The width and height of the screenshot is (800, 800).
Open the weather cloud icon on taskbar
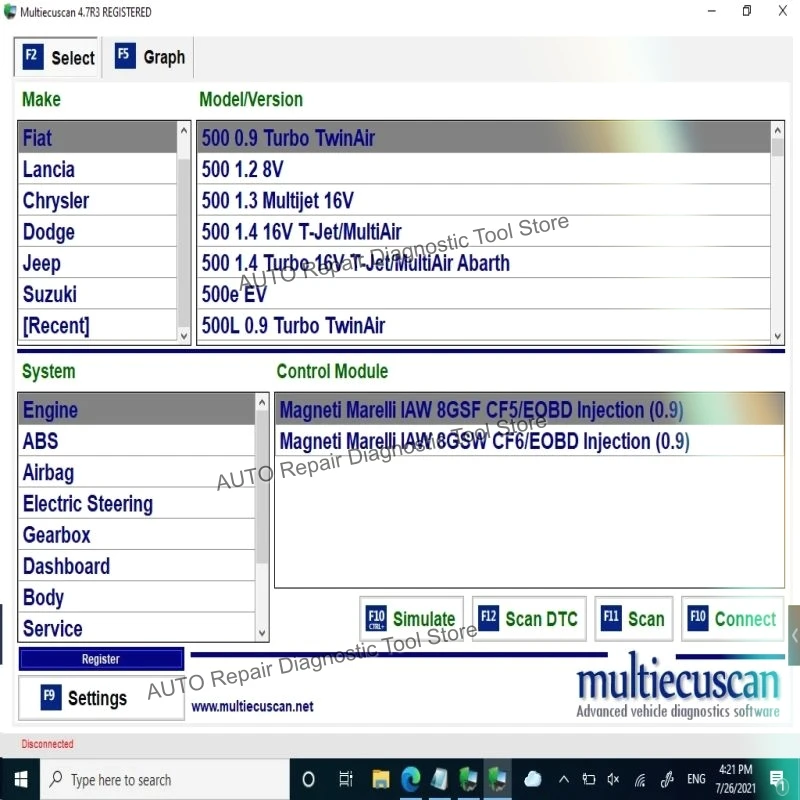coord(532,779)
